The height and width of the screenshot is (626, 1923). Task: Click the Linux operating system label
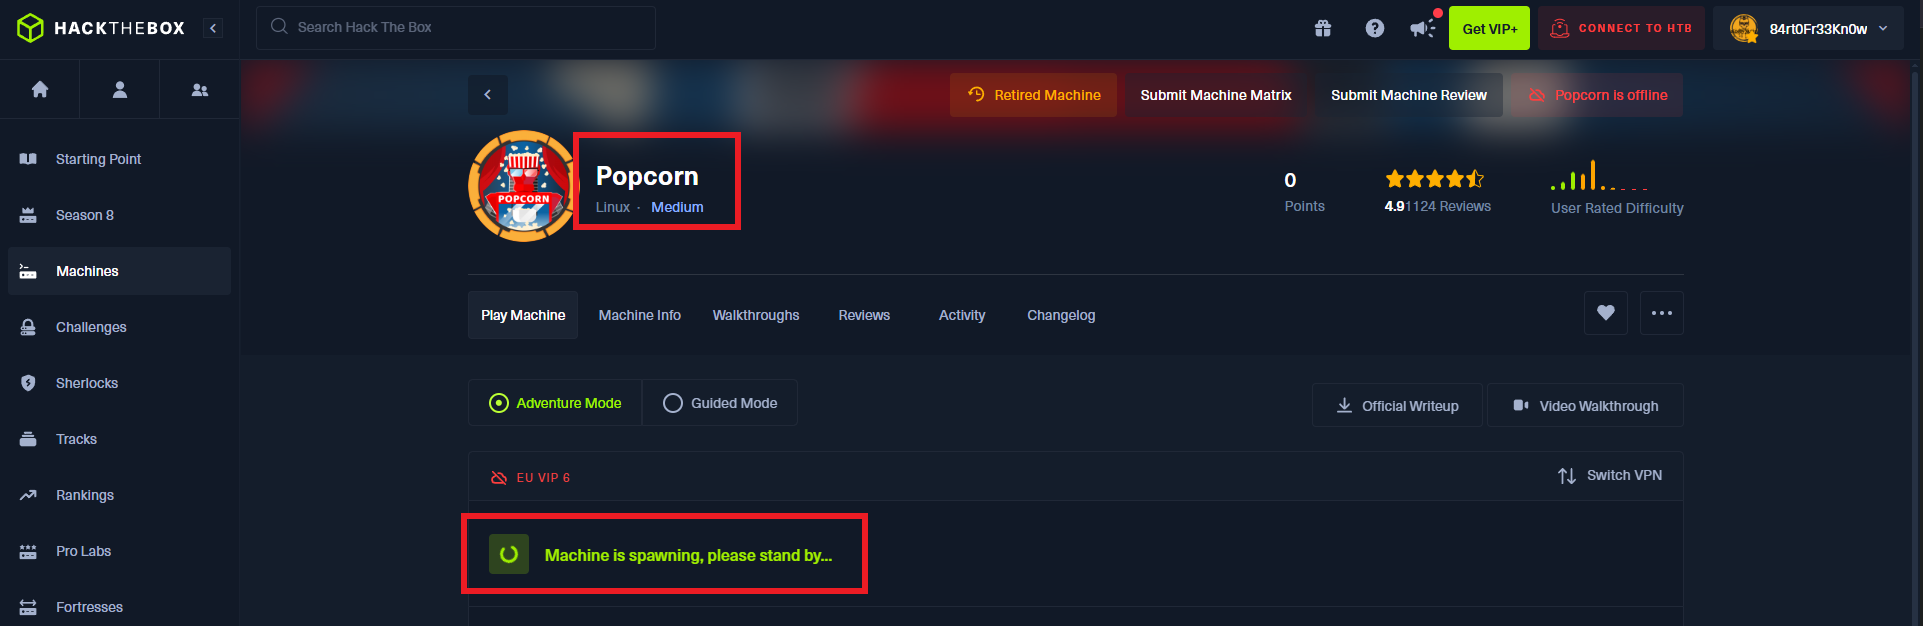point(613,207)
